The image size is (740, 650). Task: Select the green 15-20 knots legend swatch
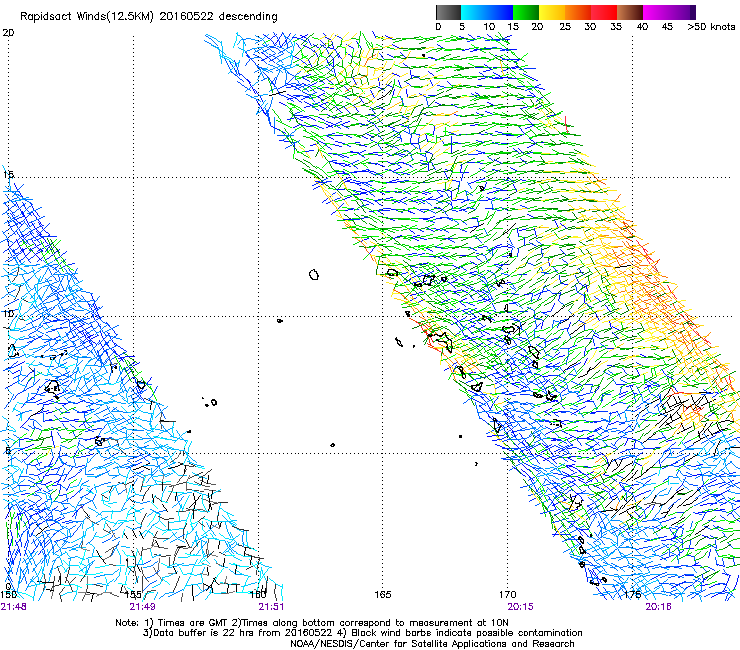point(526,12)
